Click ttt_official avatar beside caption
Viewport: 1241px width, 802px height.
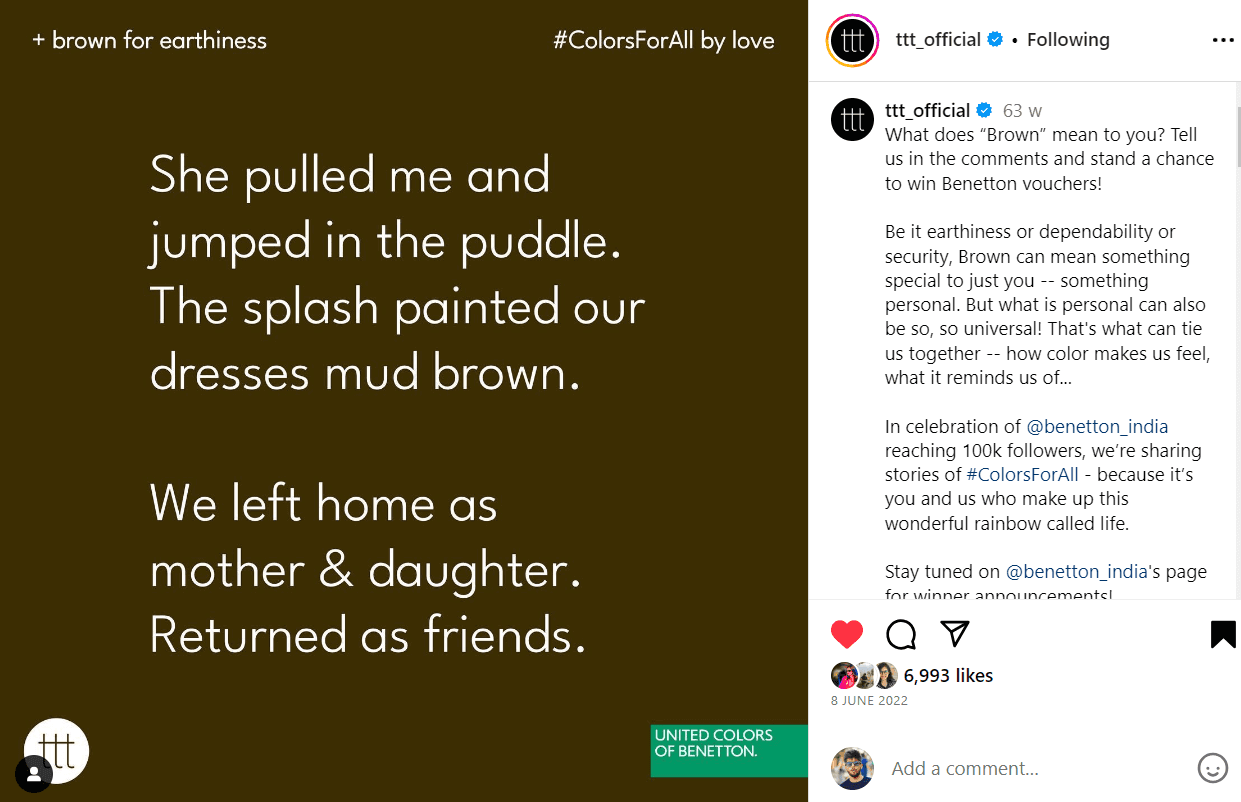click(x=852, y=120)
